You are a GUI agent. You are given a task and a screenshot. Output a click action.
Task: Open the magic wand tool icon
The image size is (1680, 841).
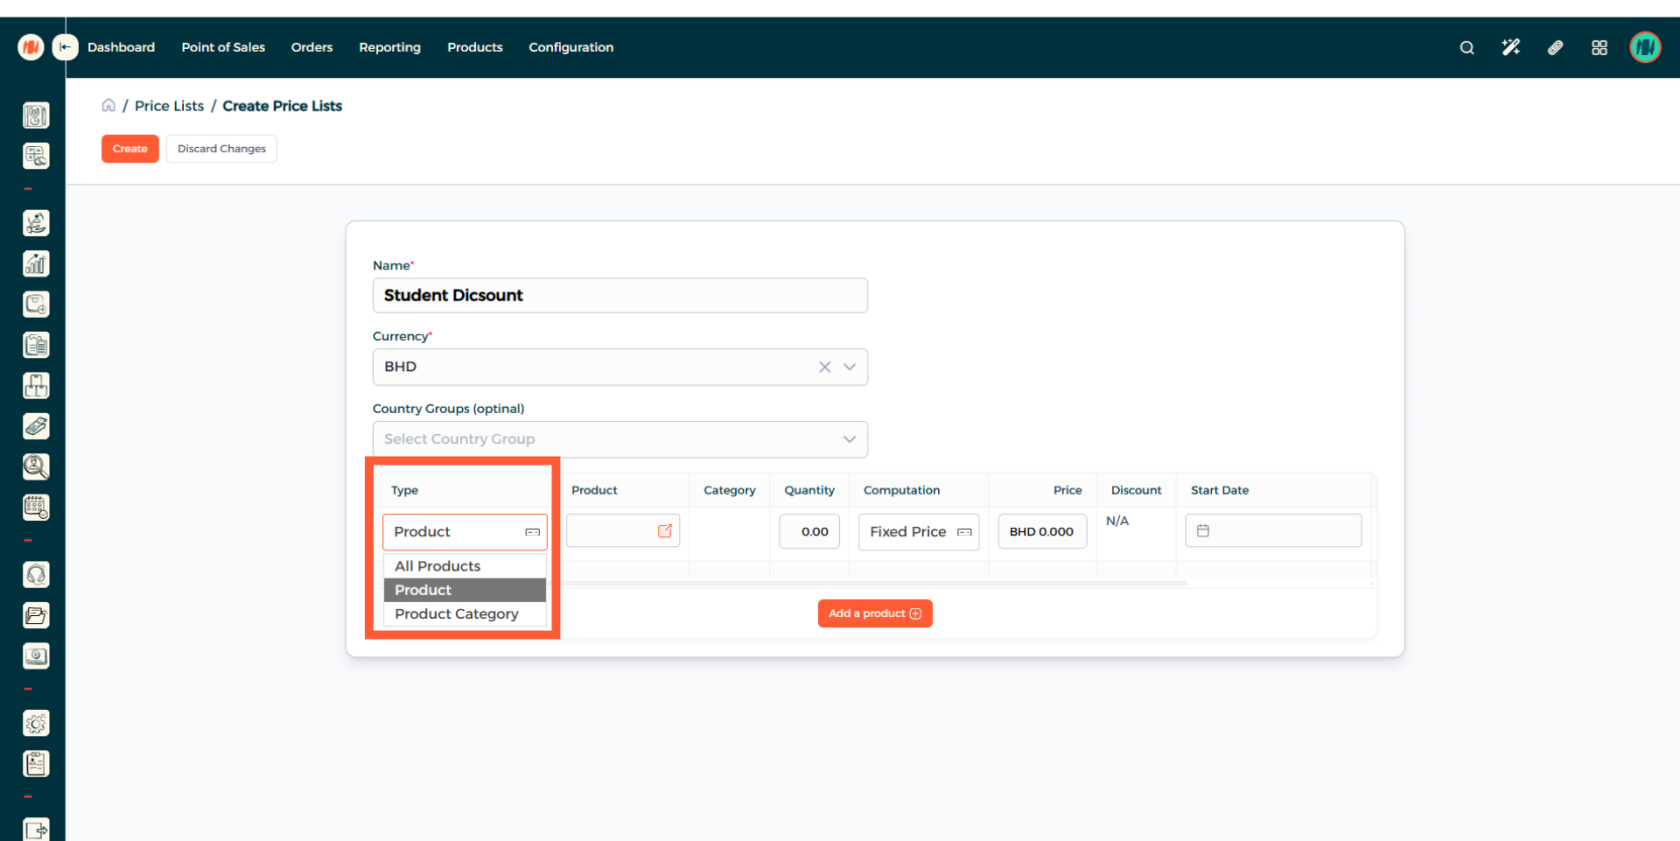tap(1510, 48)
